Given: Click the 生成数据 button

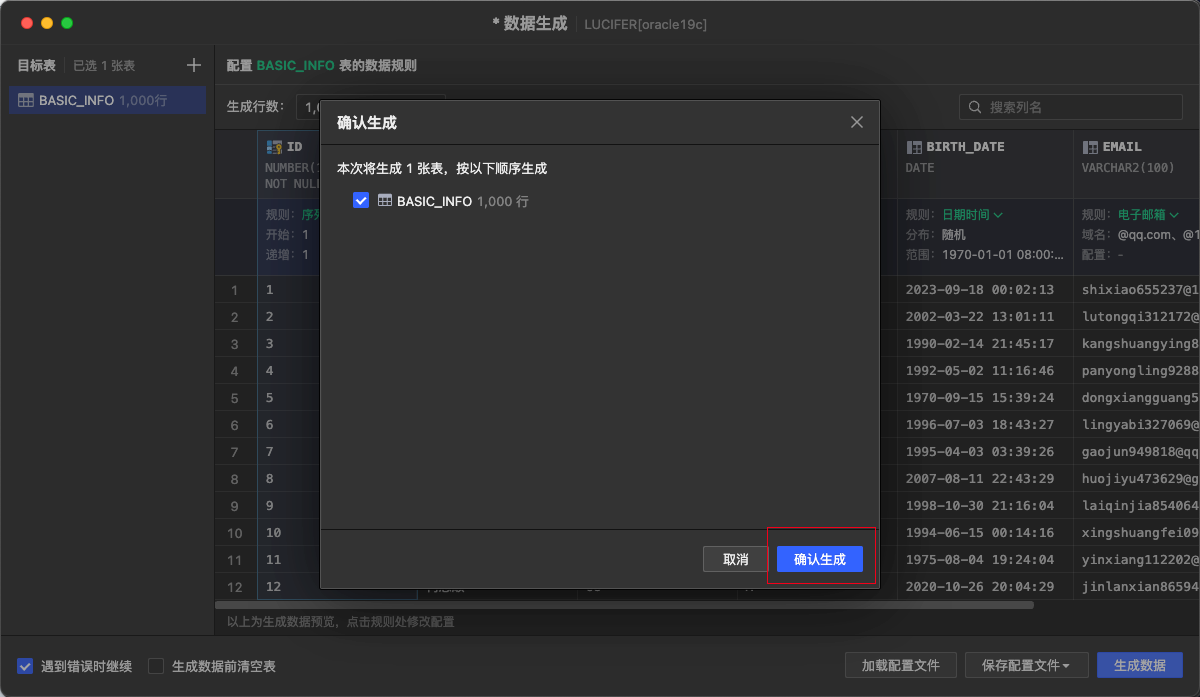Looking at the screenshot, I should [1140, 665].
